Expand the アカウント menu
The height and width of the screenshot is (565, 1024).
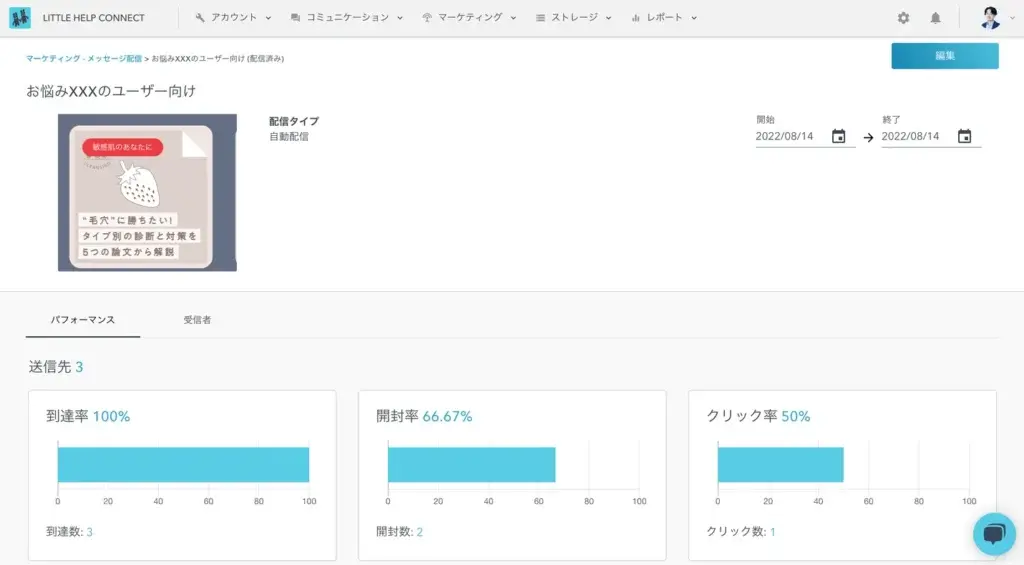(x=234, y=18)
